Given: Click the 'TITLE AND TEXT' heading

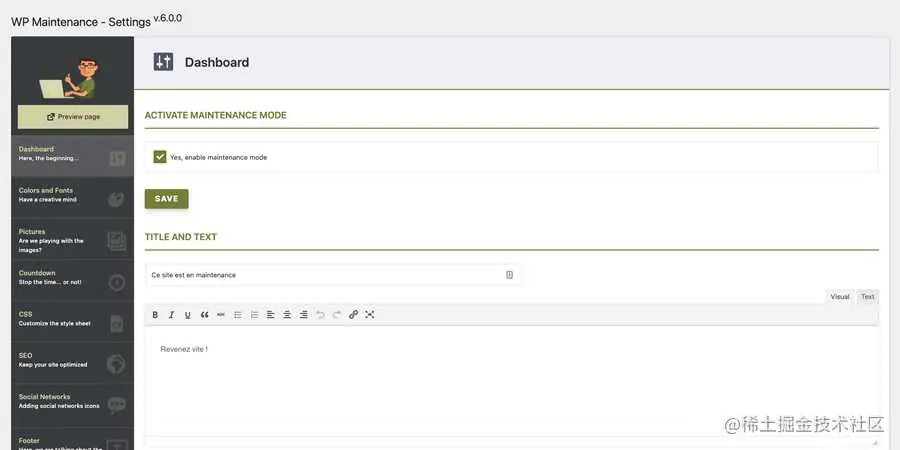Looking at the screenshot, I should coord(181,237).
